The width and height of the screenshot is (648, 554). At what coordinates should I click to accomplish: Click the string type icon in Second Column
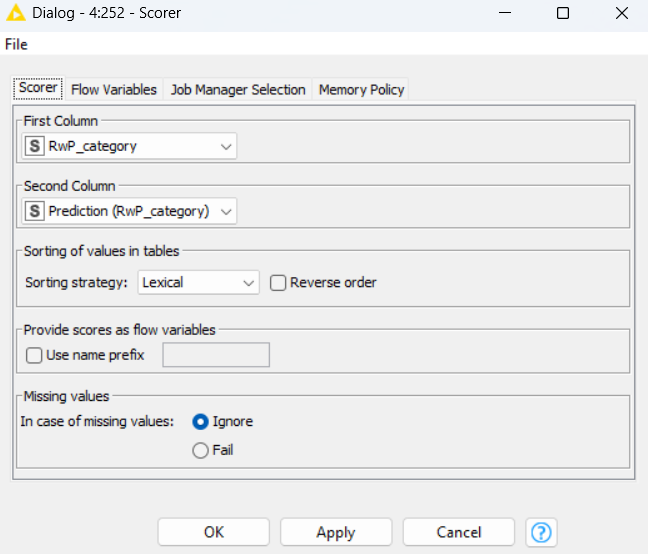[x=35, y=211]
